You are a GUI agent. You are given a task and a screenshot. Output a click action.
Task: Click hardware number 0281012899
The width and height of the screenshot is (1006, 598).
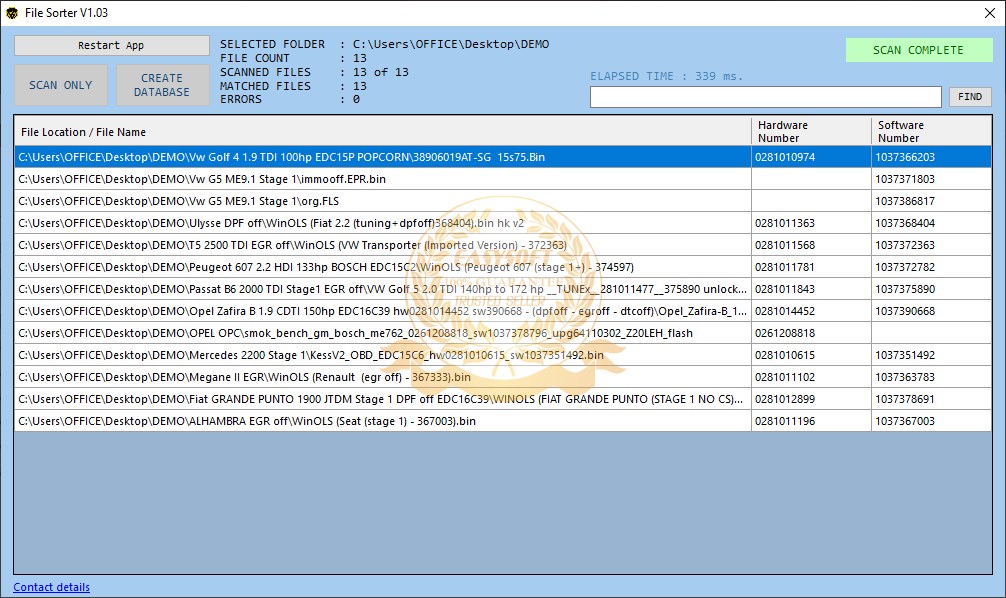tap(785, 399)
